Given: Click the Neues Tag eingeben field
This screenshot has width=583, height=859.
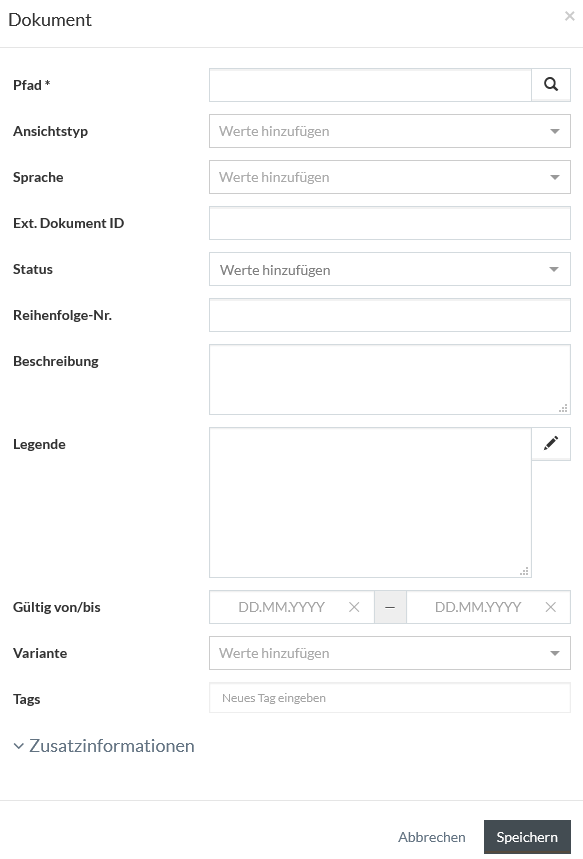Looking at the screenshot, I should tap(390, 698).
